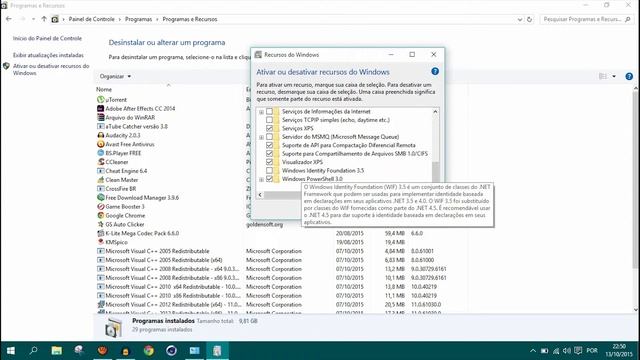The image size is (640, 360).
Task: Check Serviços de Informações da Internet box
Action: click(x=269, y=111)
